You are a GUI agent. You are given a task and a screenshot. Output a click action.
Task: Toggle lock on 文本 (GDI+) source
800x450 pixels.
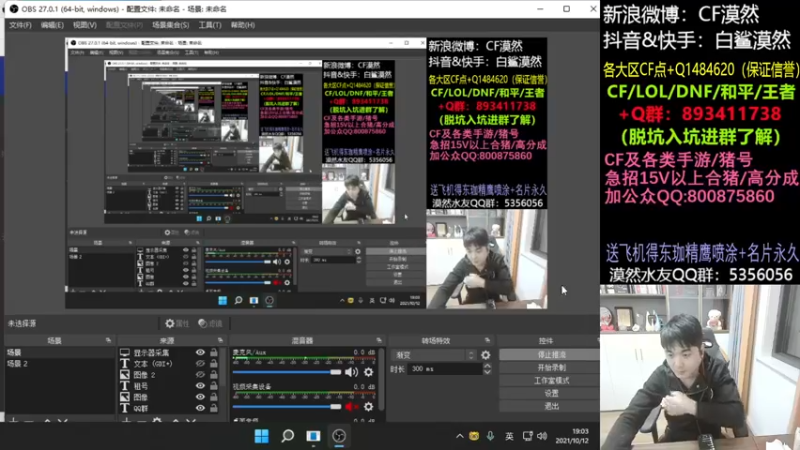(x=214, y=364)
